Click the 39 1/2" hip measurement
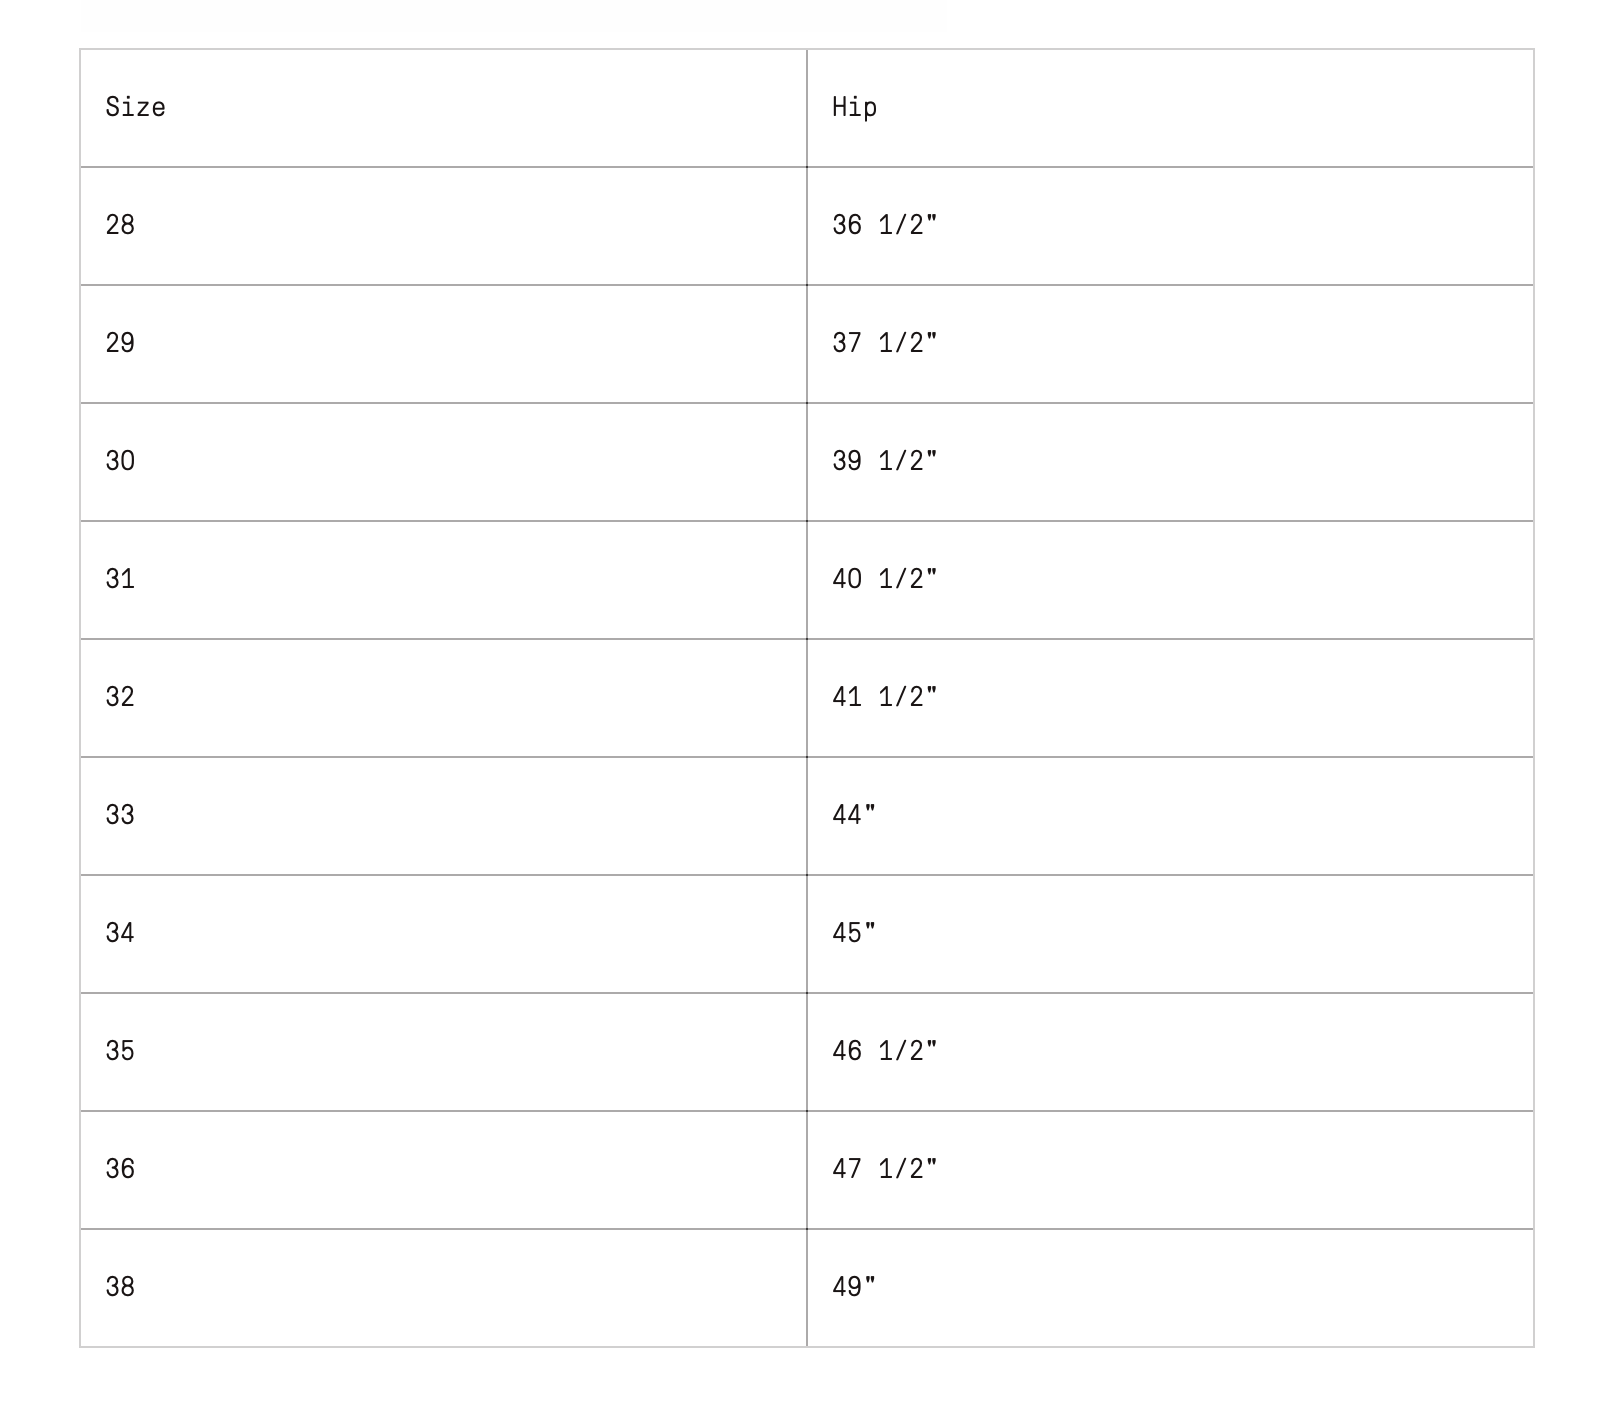Screen dimensions: 1614x1412 [x=885, y=461]
